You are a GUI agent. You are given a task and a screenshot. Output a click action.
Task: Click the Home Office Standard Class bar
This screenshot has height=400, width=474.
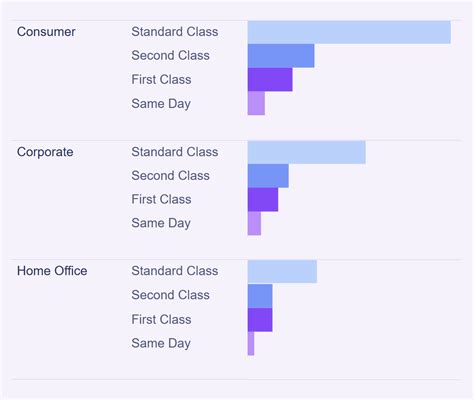click(x=282, y=272)
